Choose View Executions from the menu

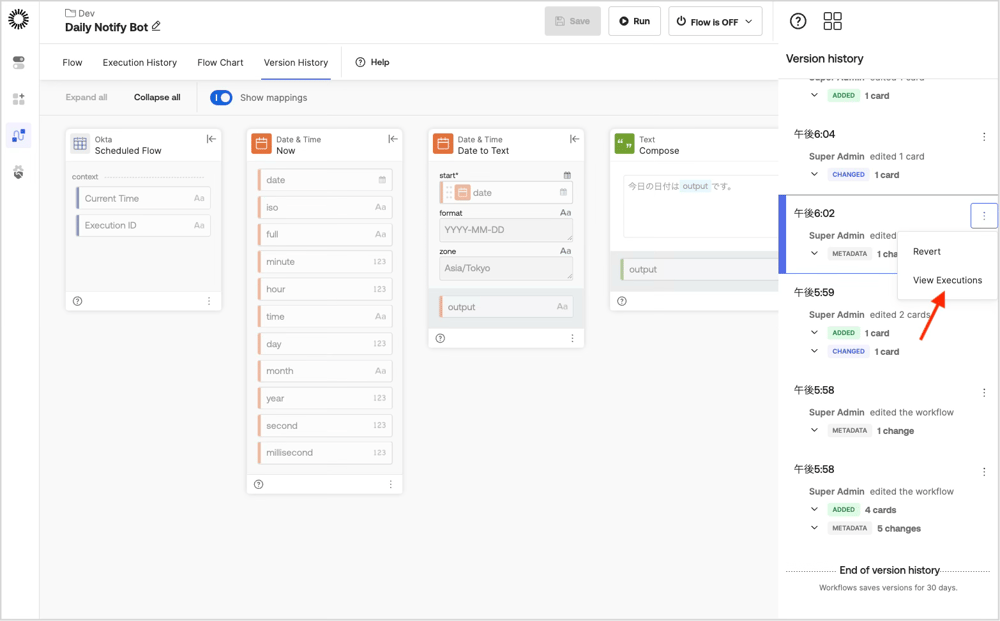947,280
